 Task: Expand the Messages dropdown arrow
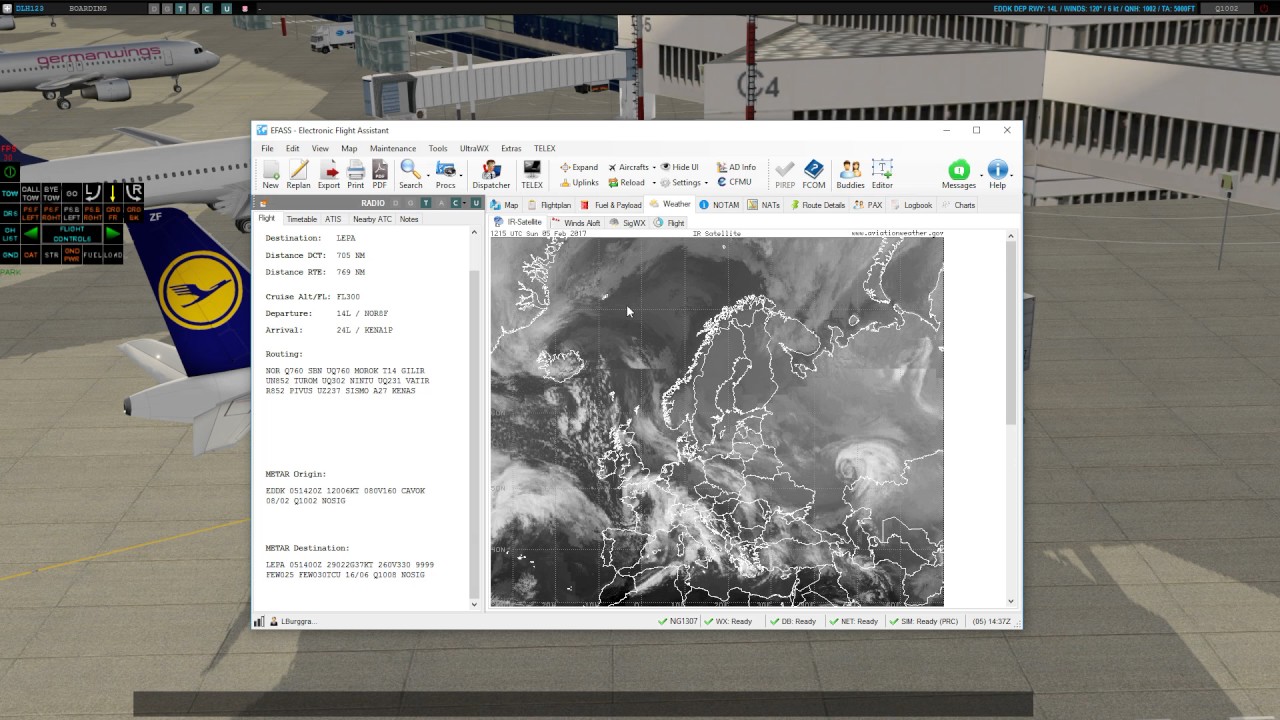tap(979, 175)
